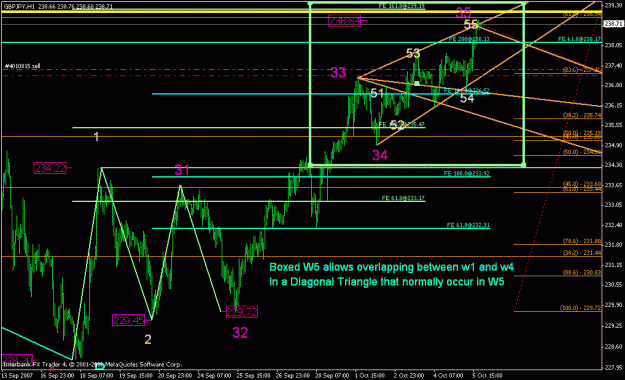Image resolution: width=625 pixels, height=380 pixels.
Task: Click the magenta wave label 32
Action: 240,332
